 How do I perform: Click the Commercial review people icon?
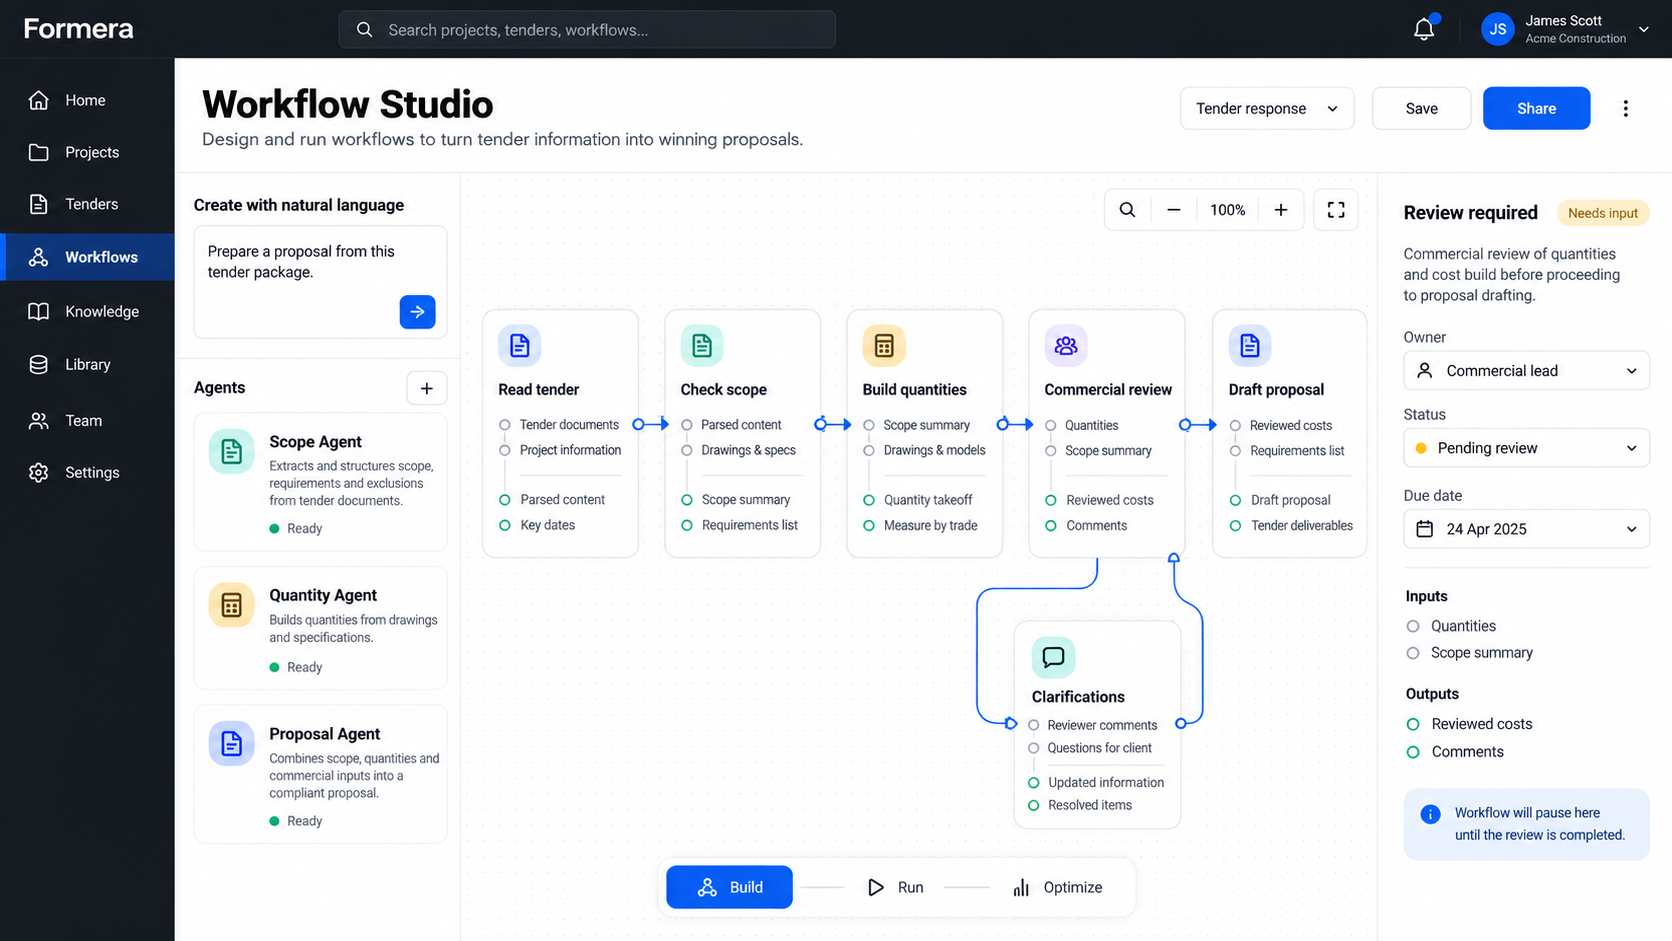pos(1066,345)
